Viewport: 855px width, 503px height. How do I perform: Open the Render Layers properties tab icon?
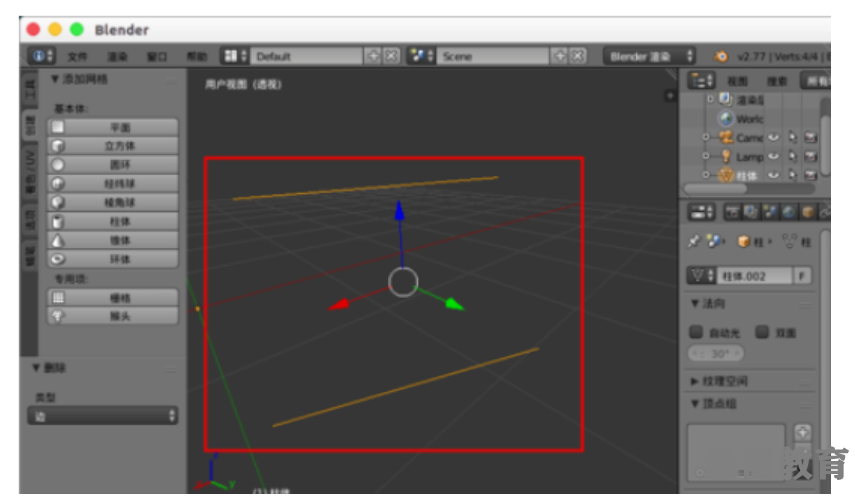coord(751,212)
